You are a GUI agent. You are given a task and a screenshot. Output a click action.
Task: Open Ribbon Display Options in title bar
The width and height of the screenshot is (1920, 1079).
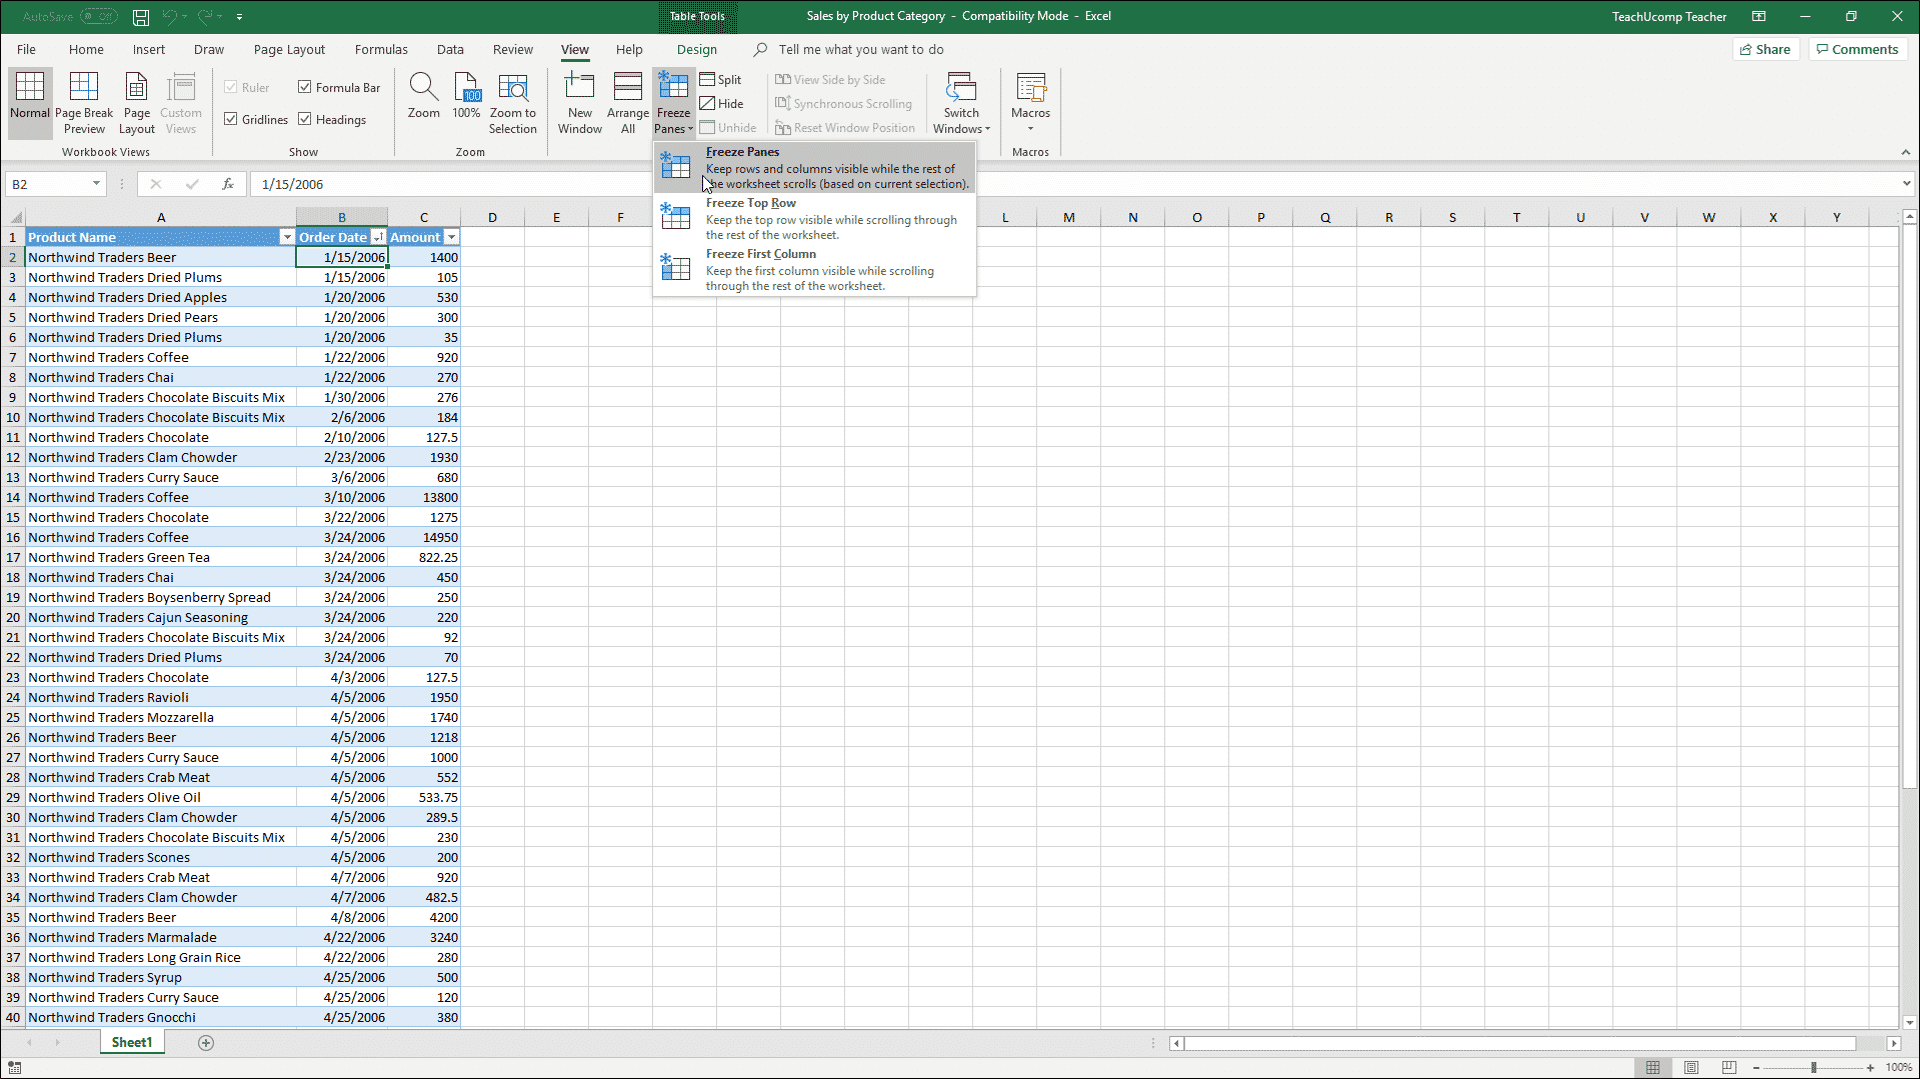(x=1759, y=17)
